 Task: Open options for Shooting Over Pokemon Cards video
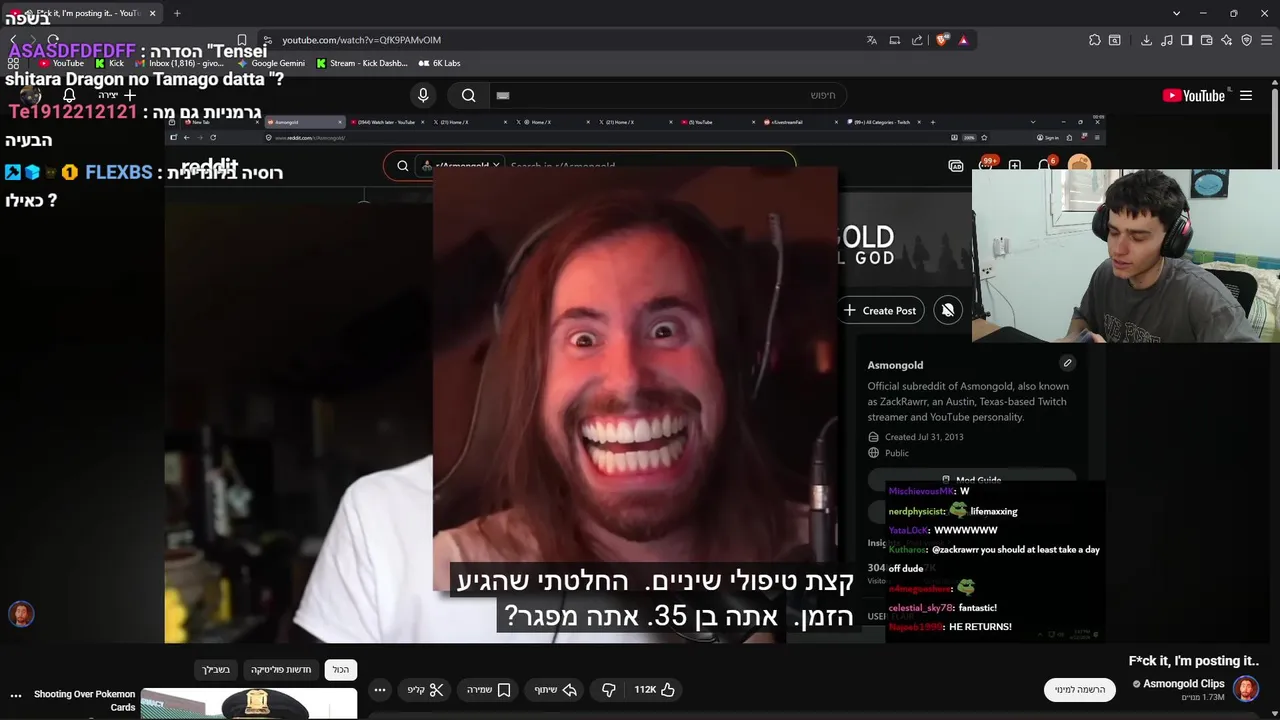16,695
